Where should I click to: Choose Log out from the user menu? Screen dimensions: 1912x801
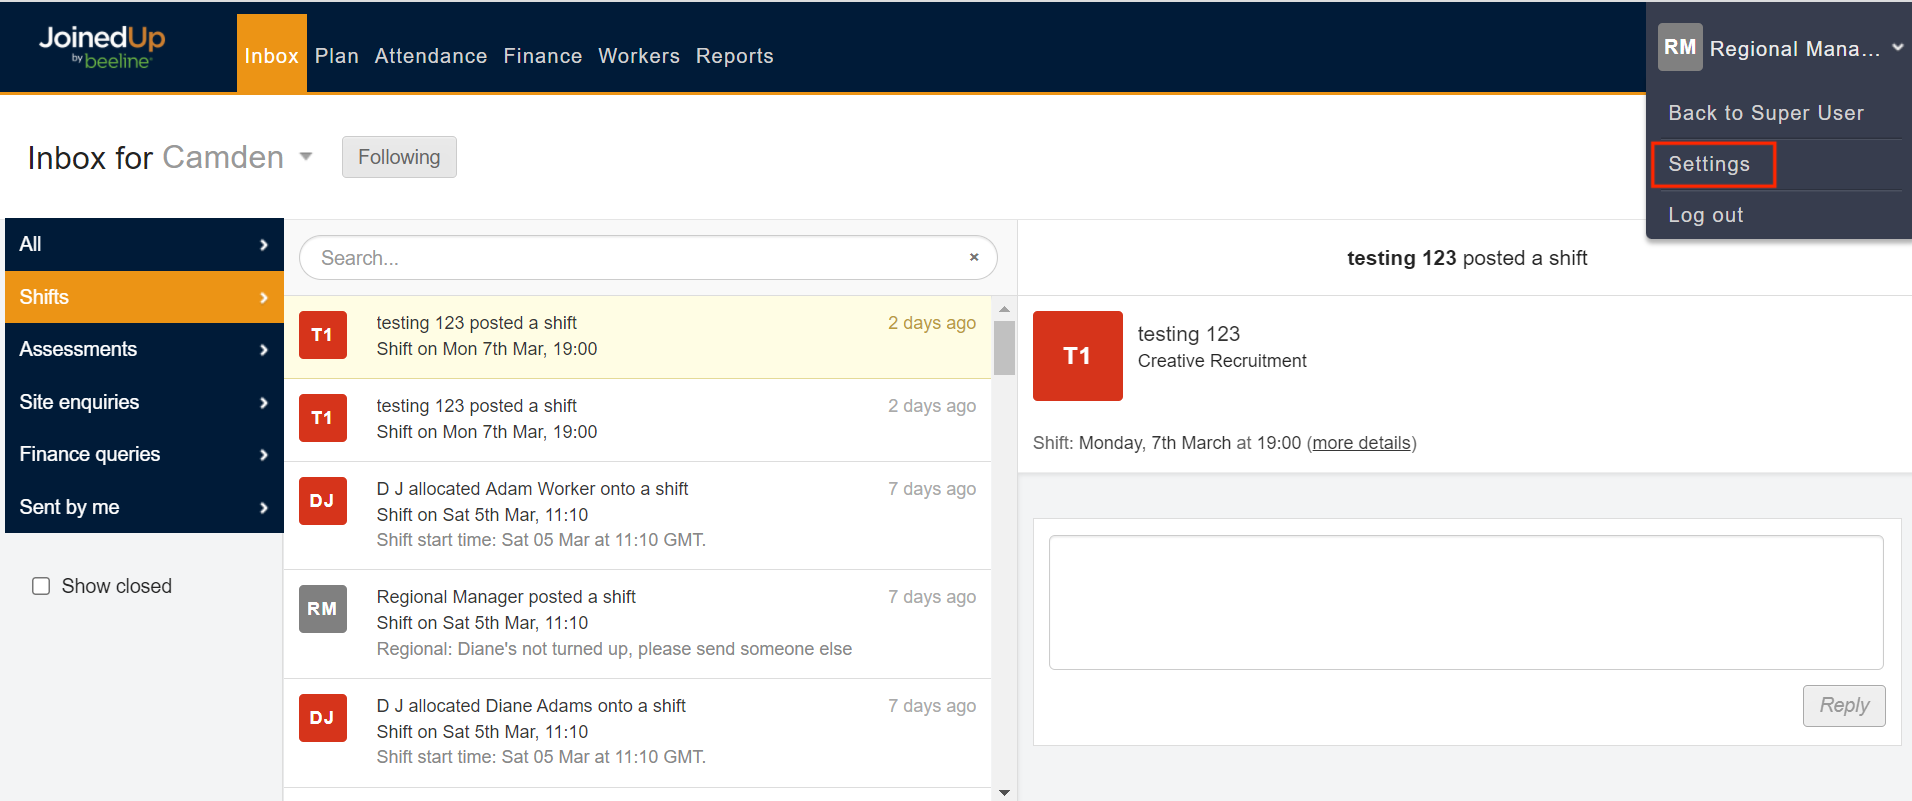[1705, 215]
